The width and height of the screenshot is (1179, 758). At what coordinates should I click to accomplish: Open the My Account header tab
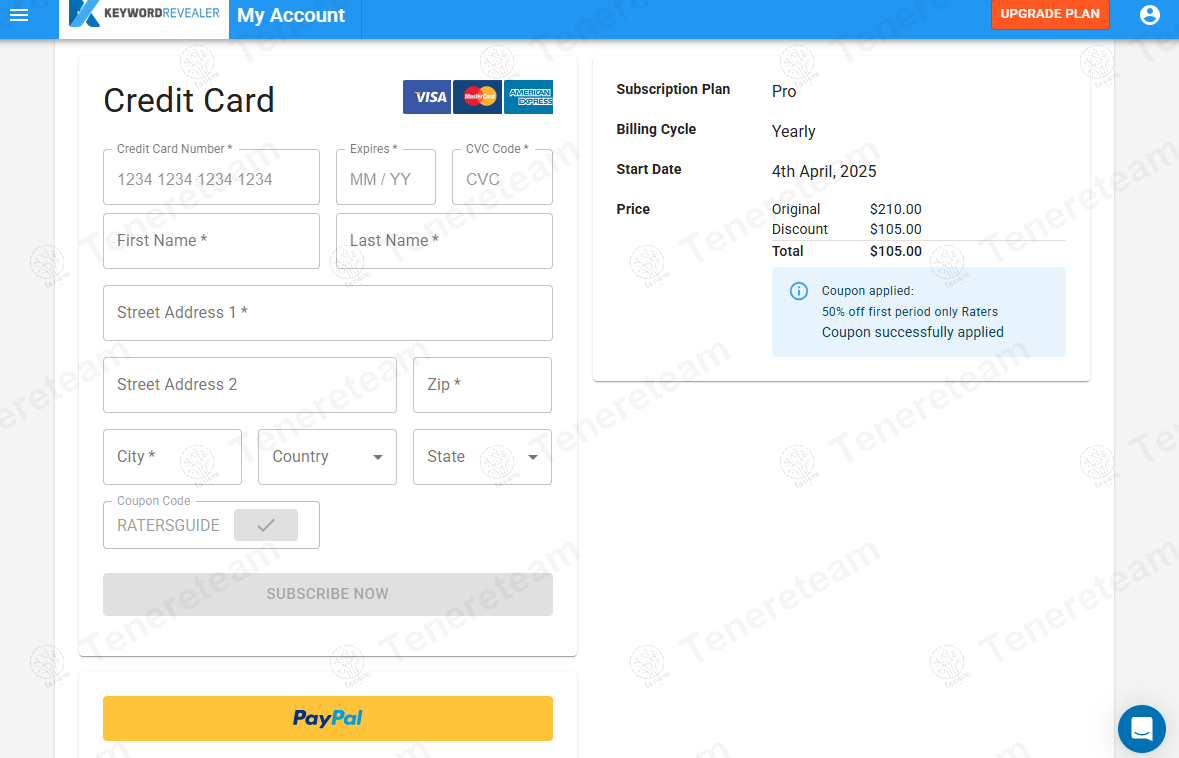coord(291,15)
